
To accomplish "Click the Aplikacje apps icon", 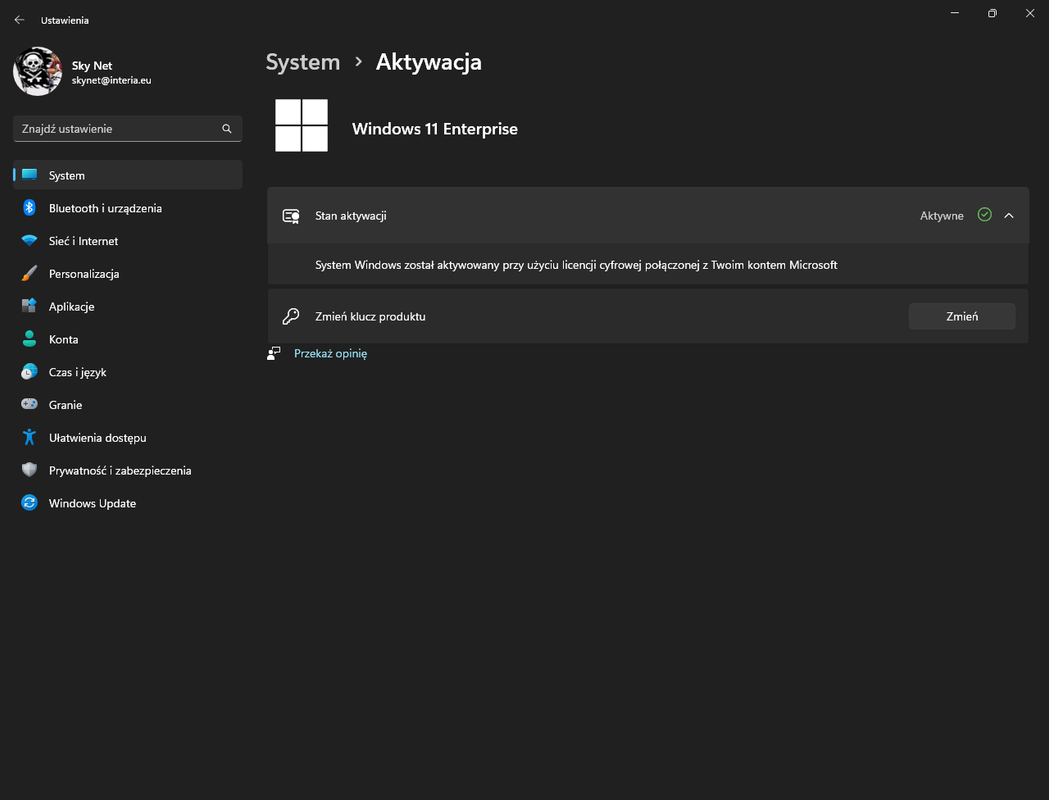I will [x=29, y=306].
